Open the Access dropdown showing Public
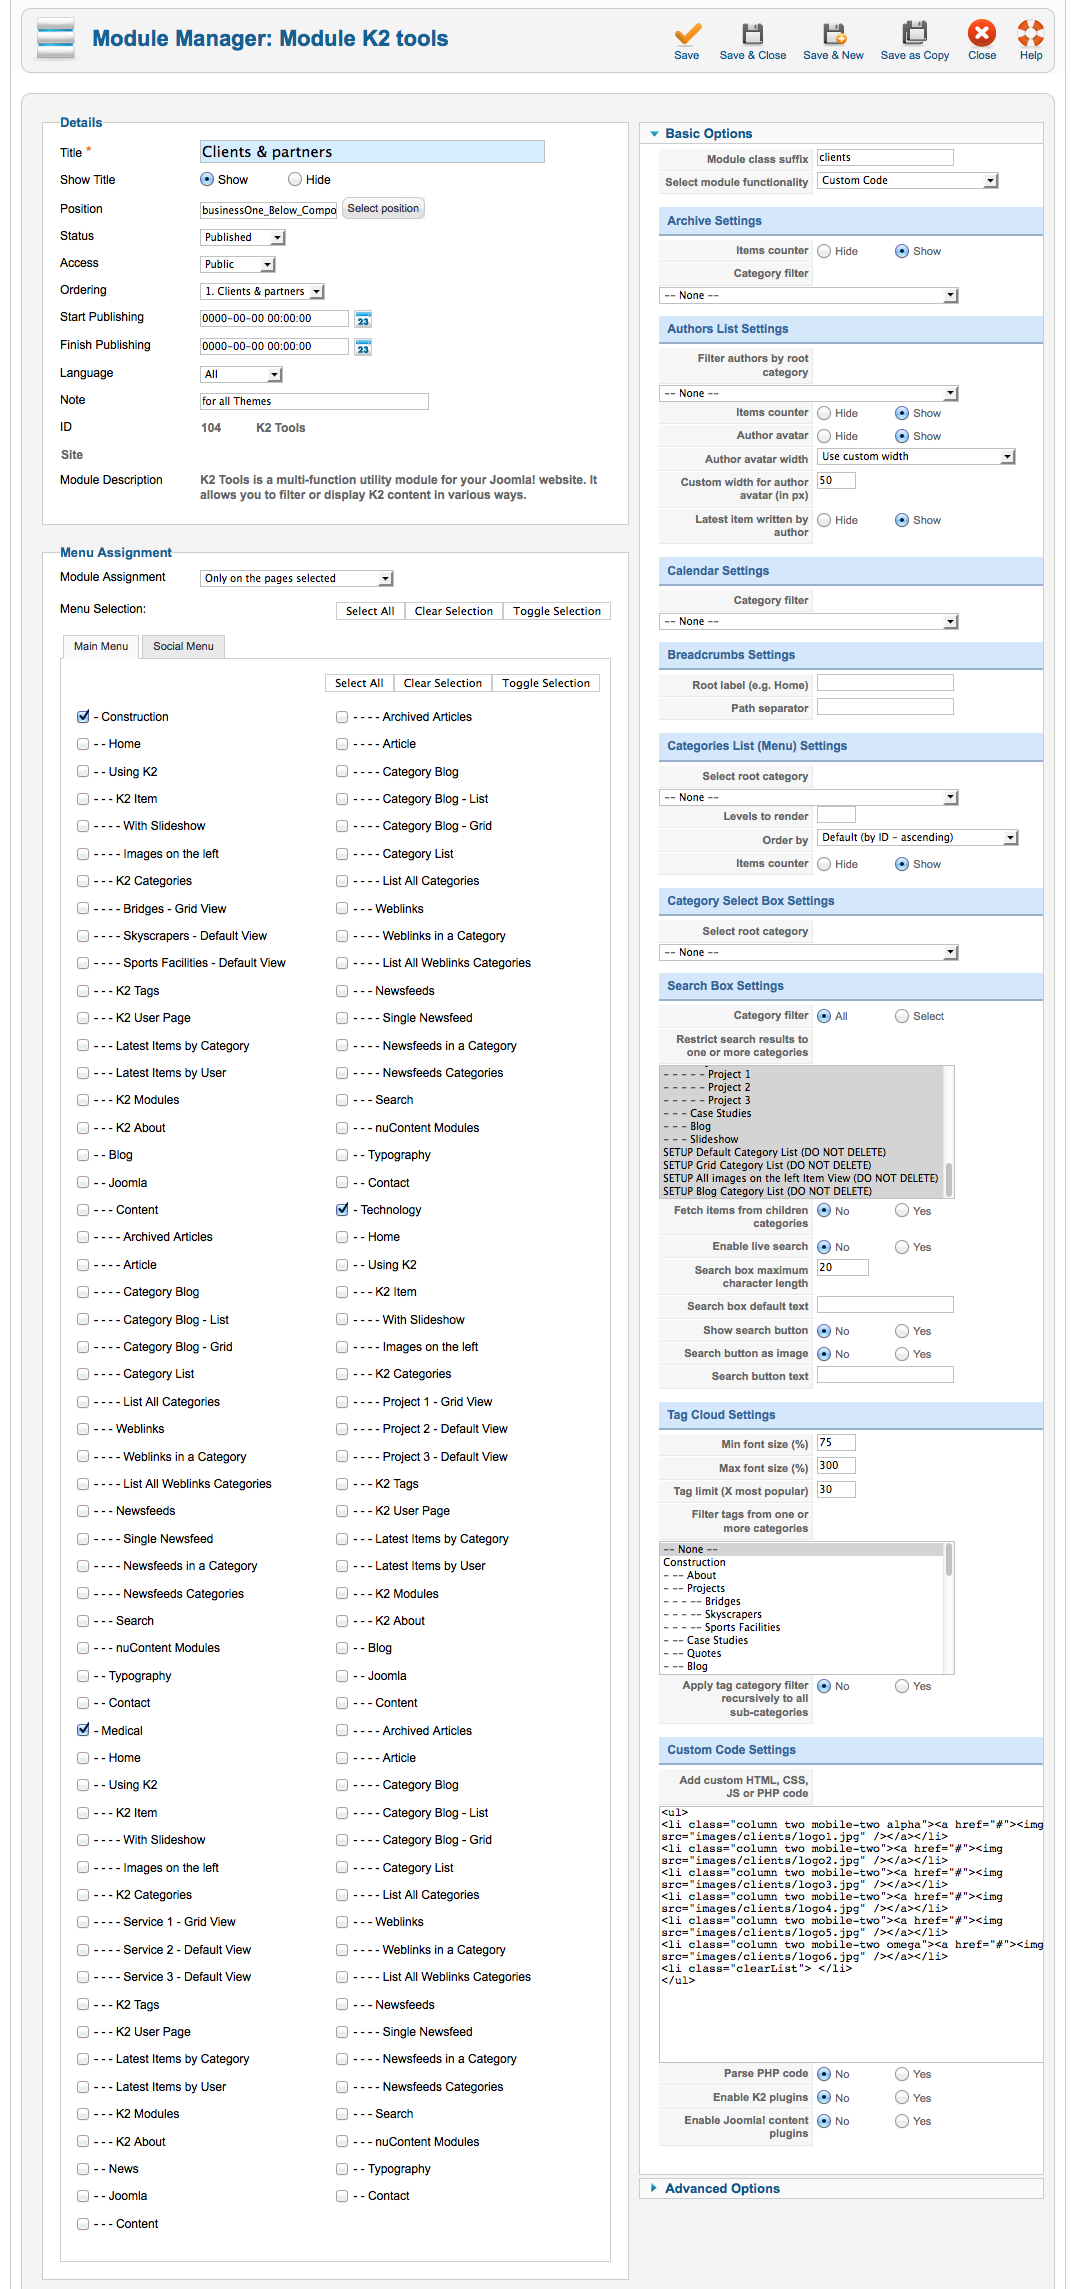 [238, 264]
